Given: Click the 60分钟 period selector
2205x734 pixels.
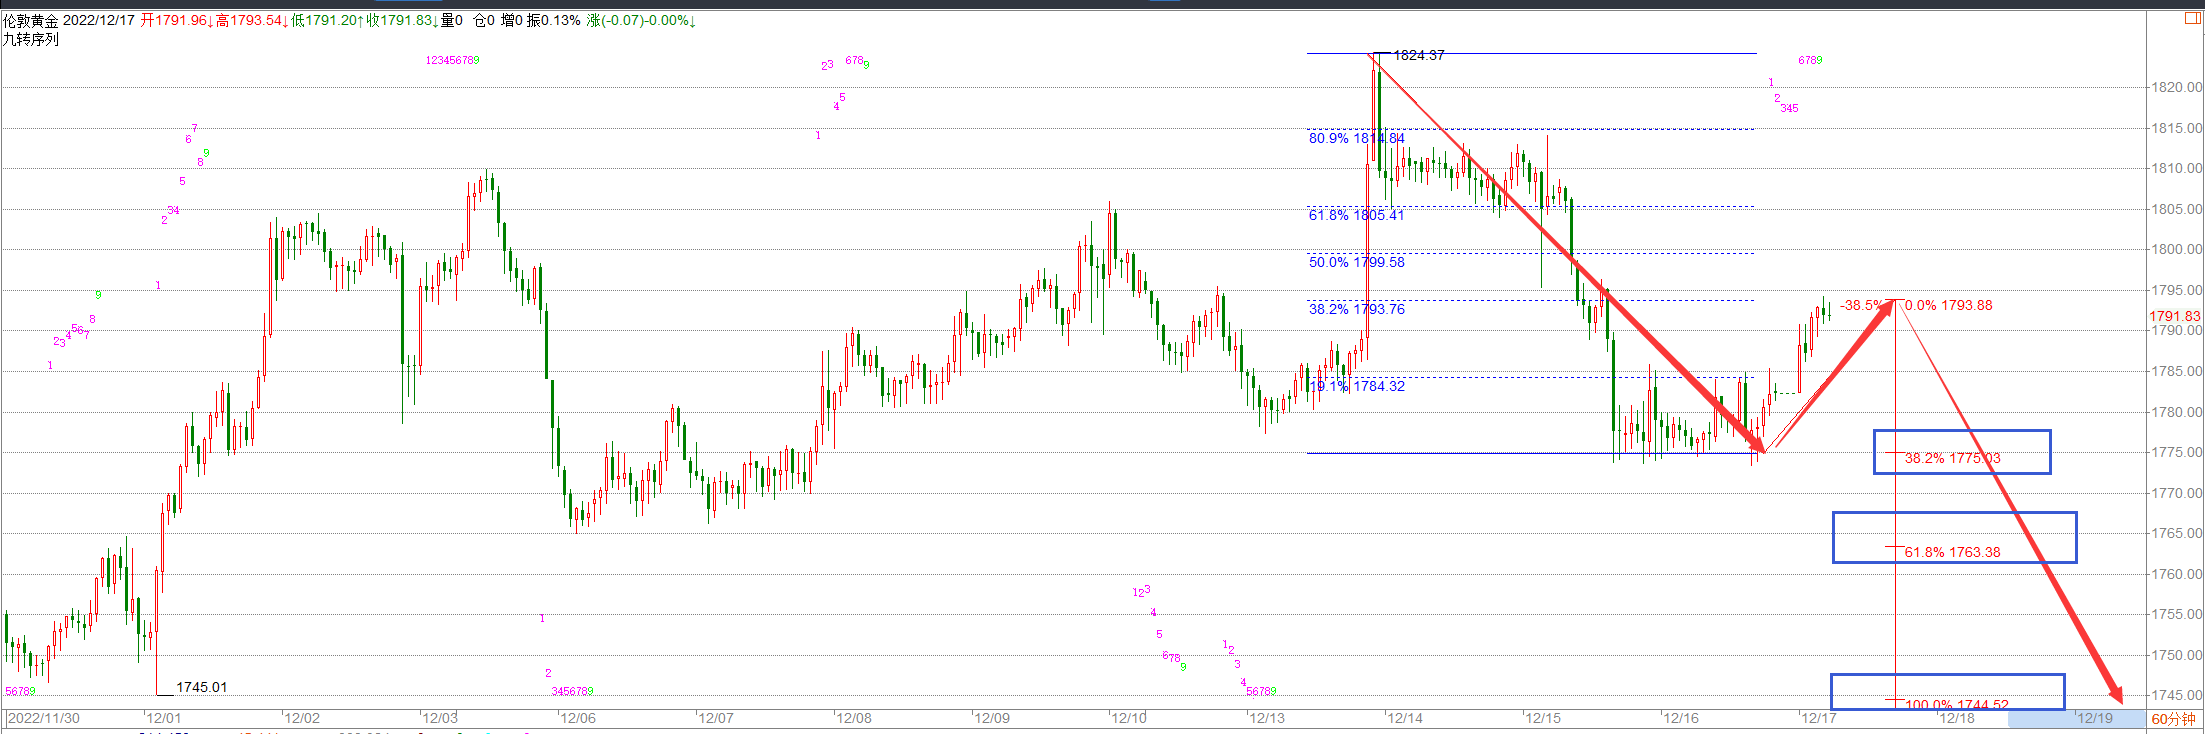Looking at the screenshot, I should pos(2173,718).
